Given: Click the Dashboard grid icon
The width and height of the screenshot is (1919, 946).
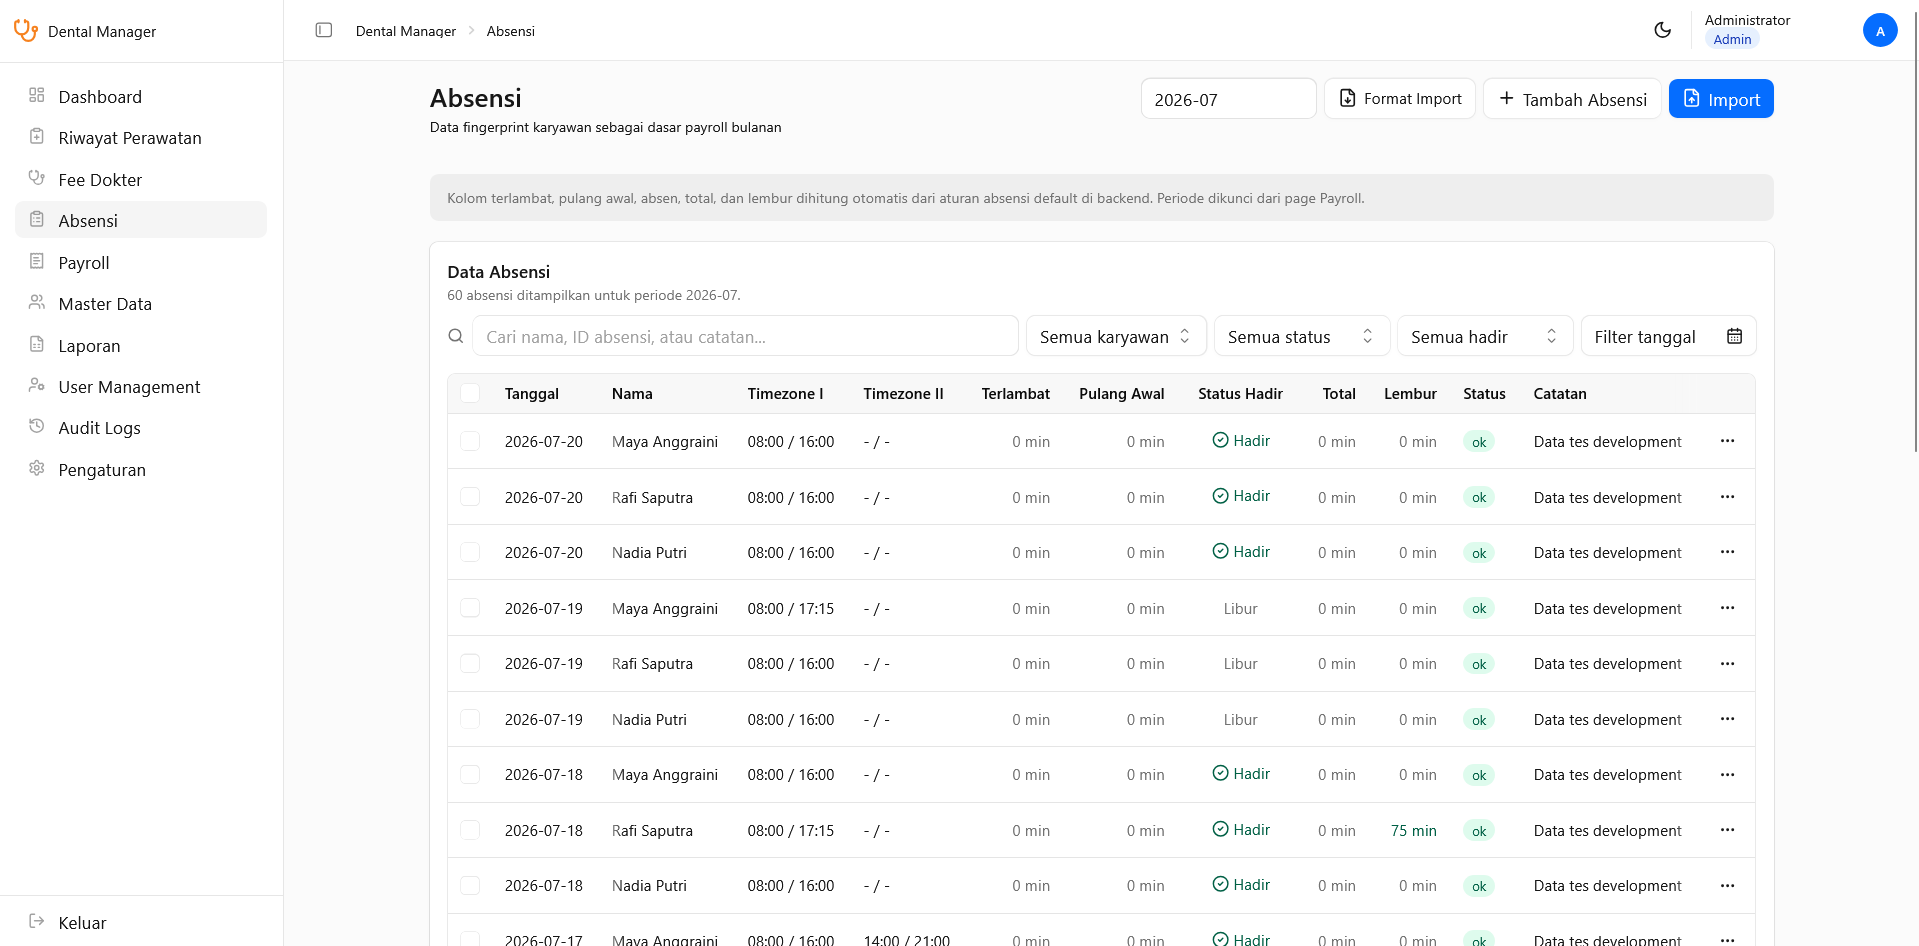Looking at the screenshot, I should [37, 95].
